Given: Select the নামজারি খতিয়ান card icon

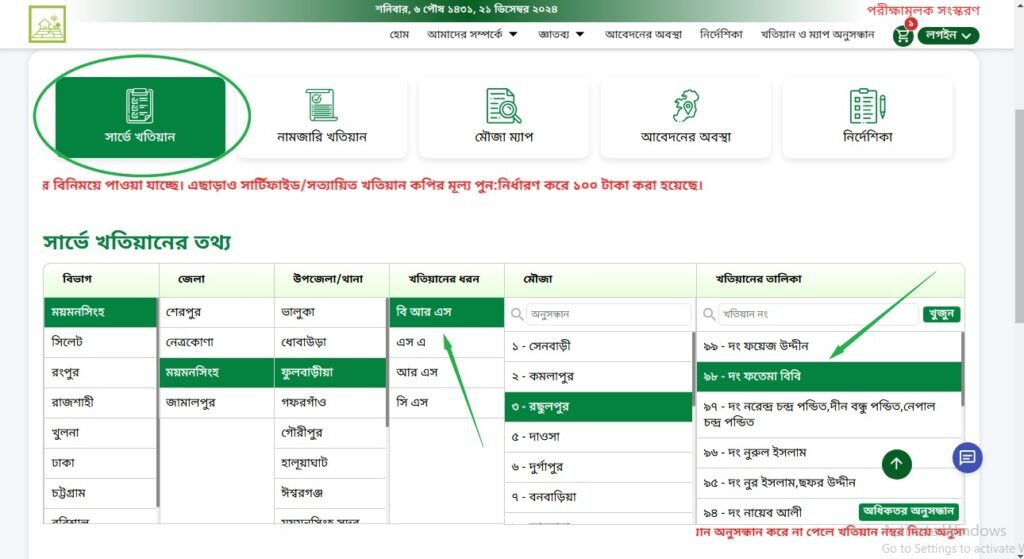Looking at the screenshot, I should [x=321, y=105].
